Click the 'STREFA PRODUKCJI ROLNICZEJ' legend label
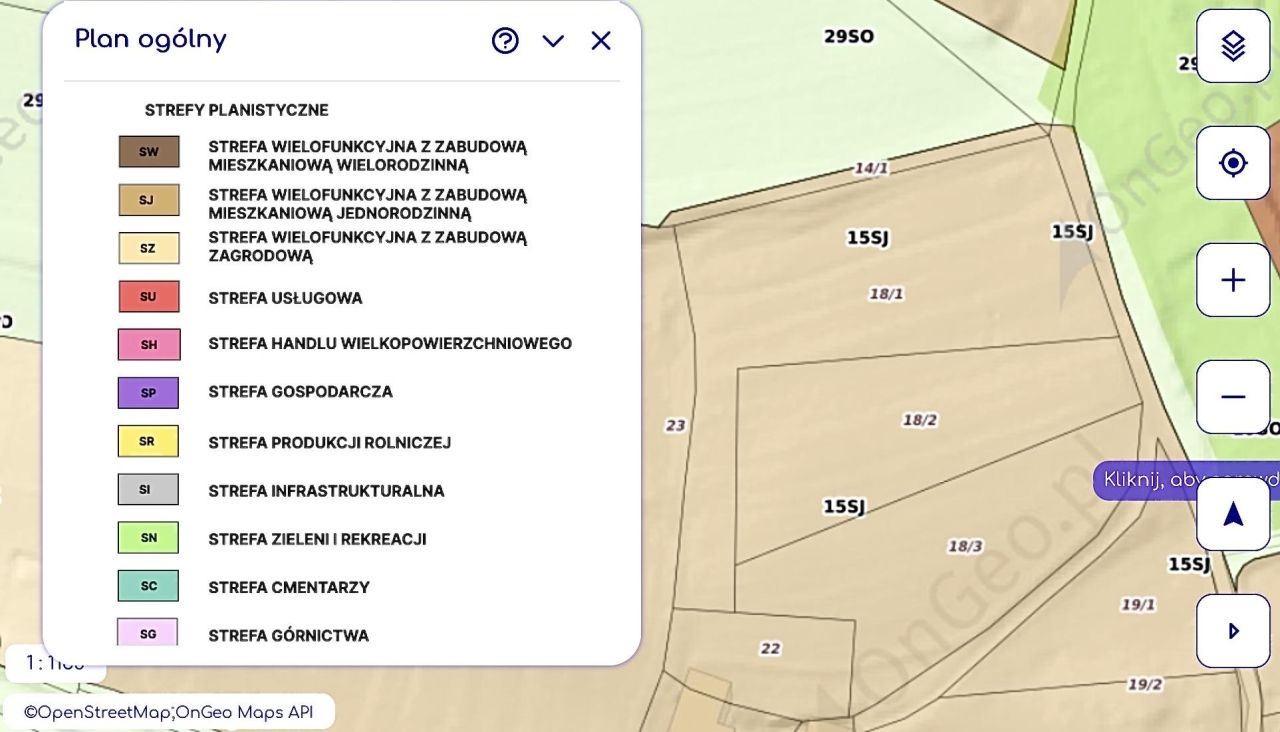The image size is (1280, 732). pyautogui.click(x=330, y=442)
